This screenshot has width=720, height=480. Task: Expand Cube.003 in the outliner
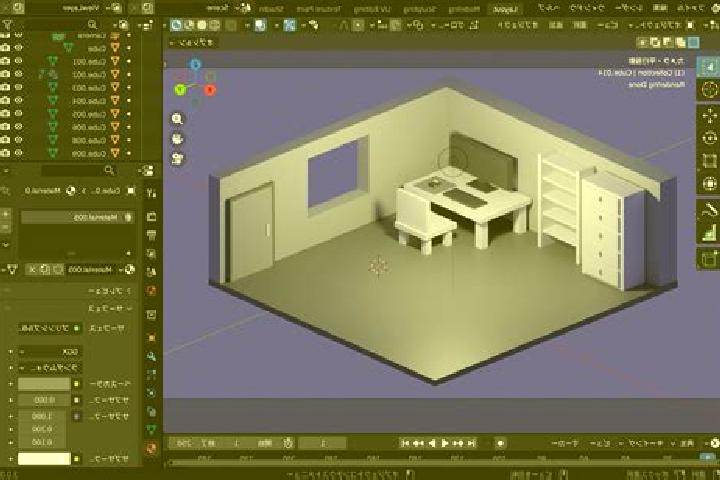click(x=129, y=87)
